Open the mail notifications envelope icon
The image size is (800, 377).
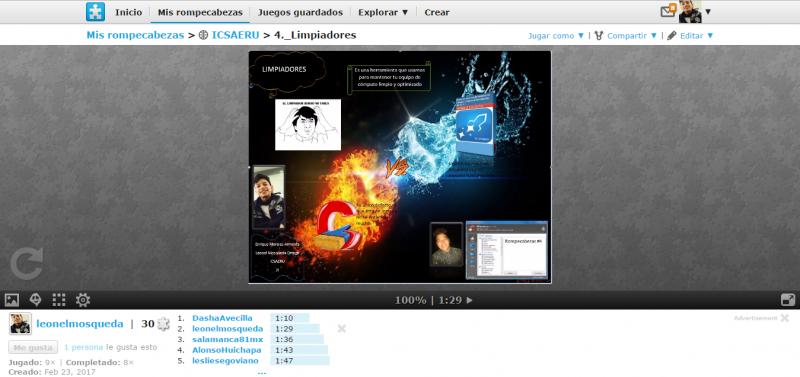(x=668, y=11)
